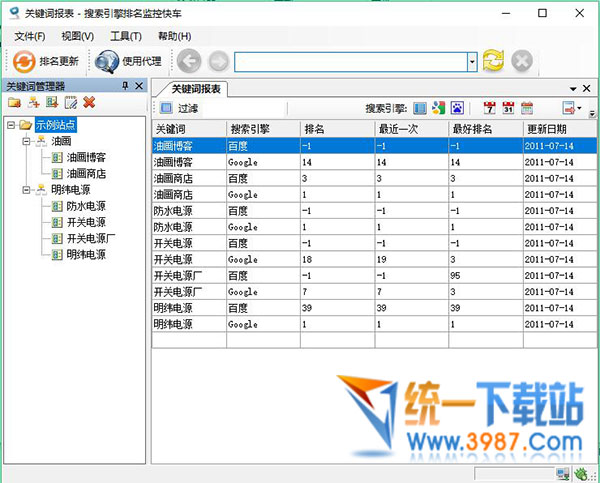Click the edit keyword pencil icon
The width and height of the screenshot is (600, 483).
pos(70,103)
